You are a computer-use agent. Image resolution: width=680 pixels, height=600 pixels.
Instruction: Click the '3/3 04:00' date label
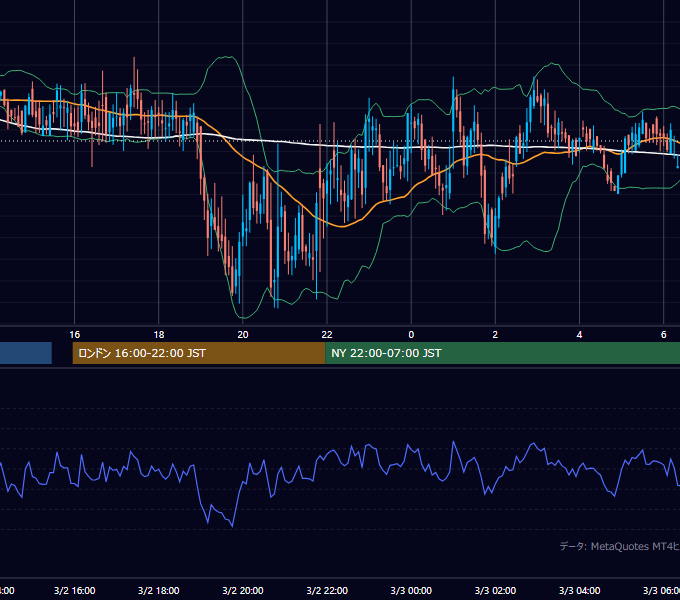tap(579, 590)
